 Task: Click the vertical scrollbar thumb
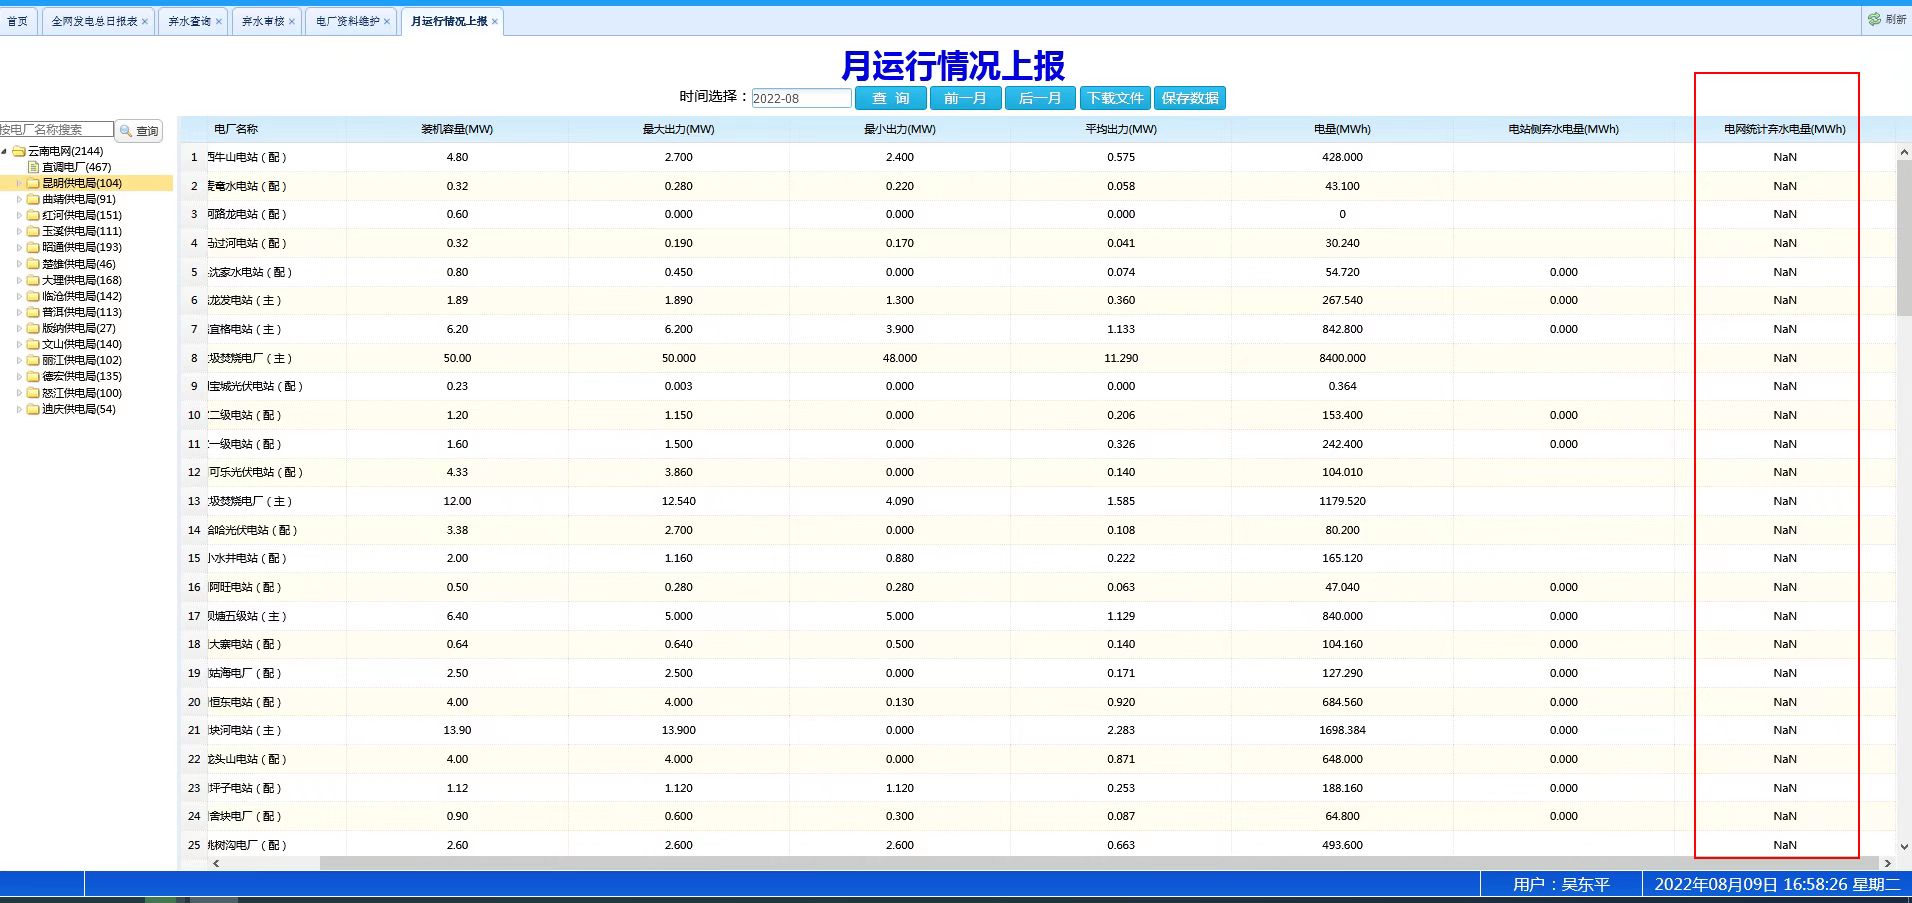1904,238
